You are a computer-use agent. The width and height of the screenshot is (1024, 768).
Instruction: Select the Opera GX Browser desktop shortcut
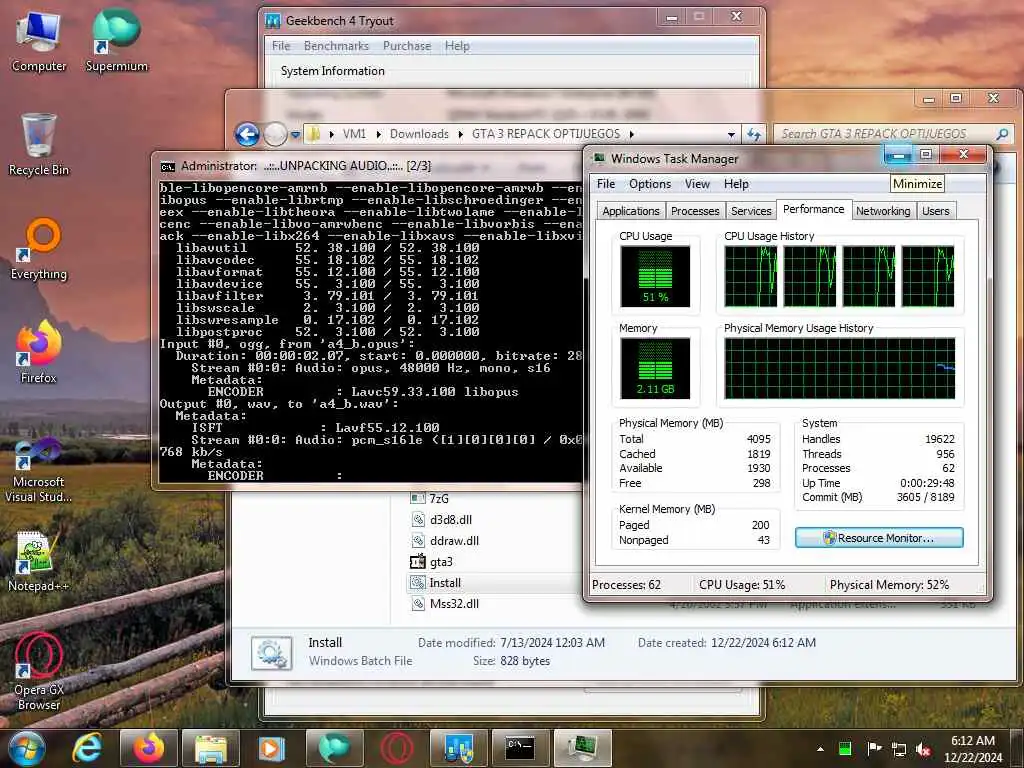(x=39, y=673)
